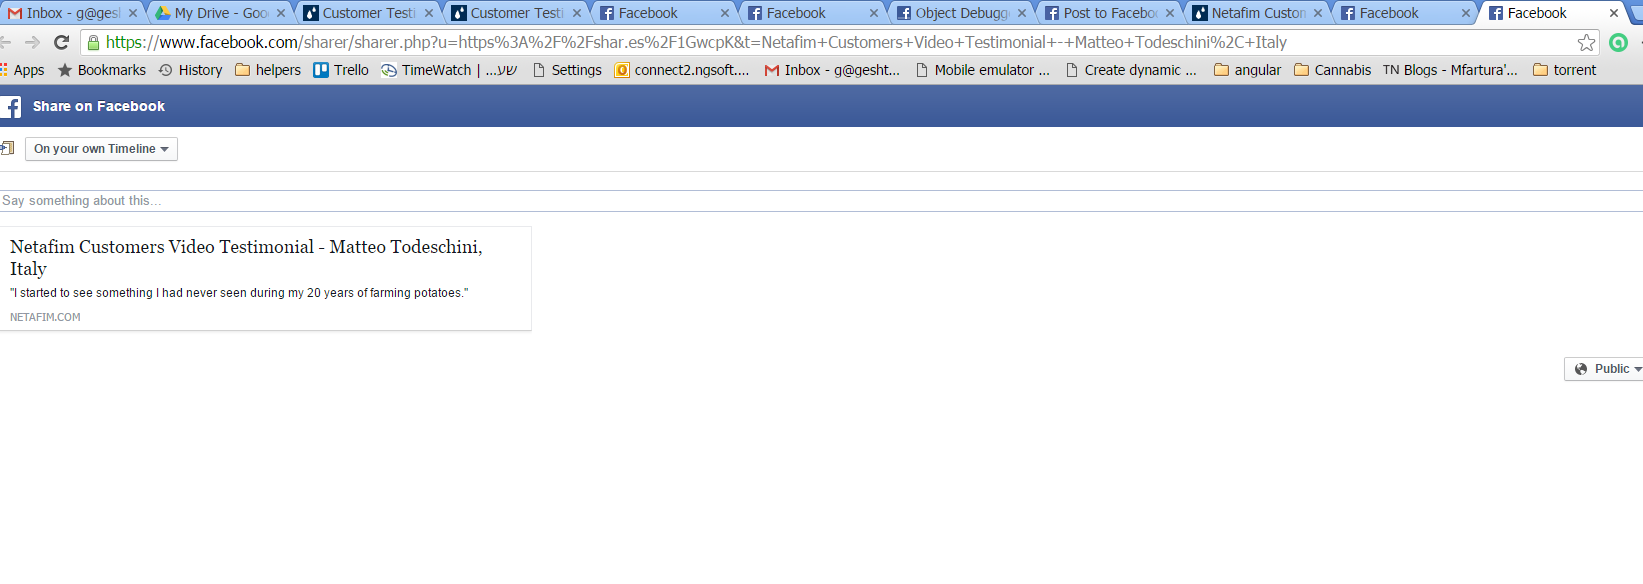Close the My Drive tab
The width and height of the screenshot is (1643, 584).
coord(281,13)
